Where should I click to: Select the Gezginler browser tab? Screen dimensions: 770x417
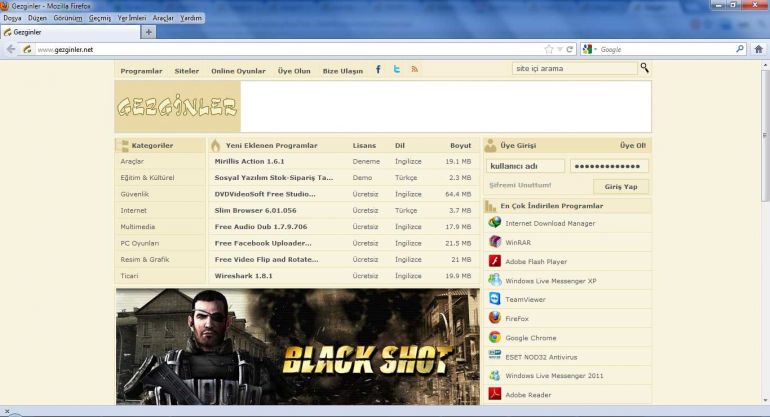pyautogui.click(x=70, y=32)
